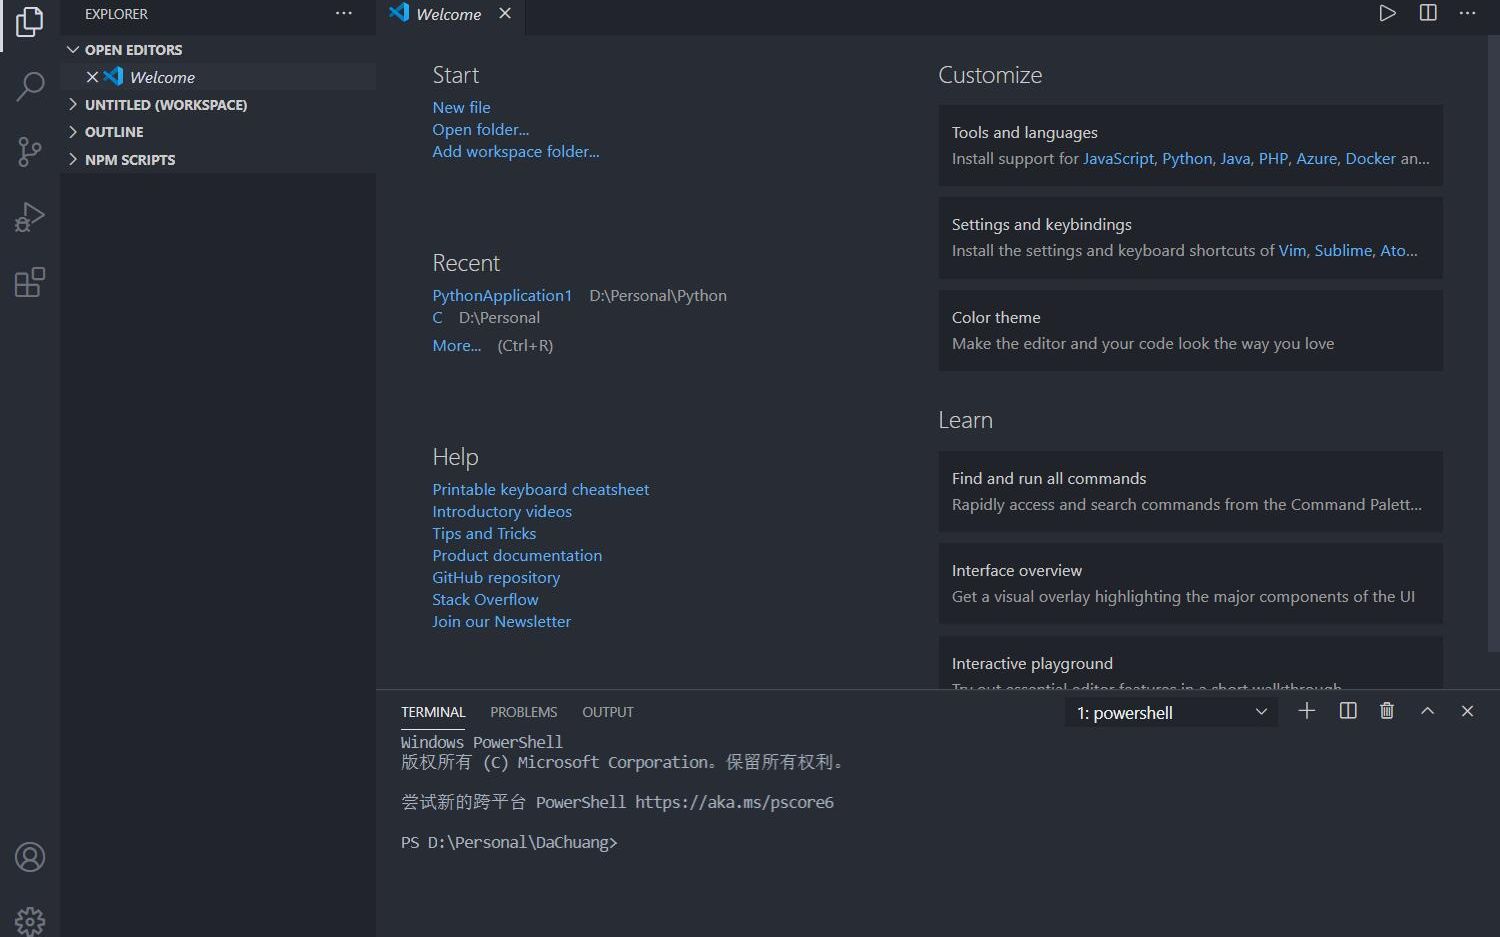
Task: Open Tips and Tricks link
Action: (484, 533)
